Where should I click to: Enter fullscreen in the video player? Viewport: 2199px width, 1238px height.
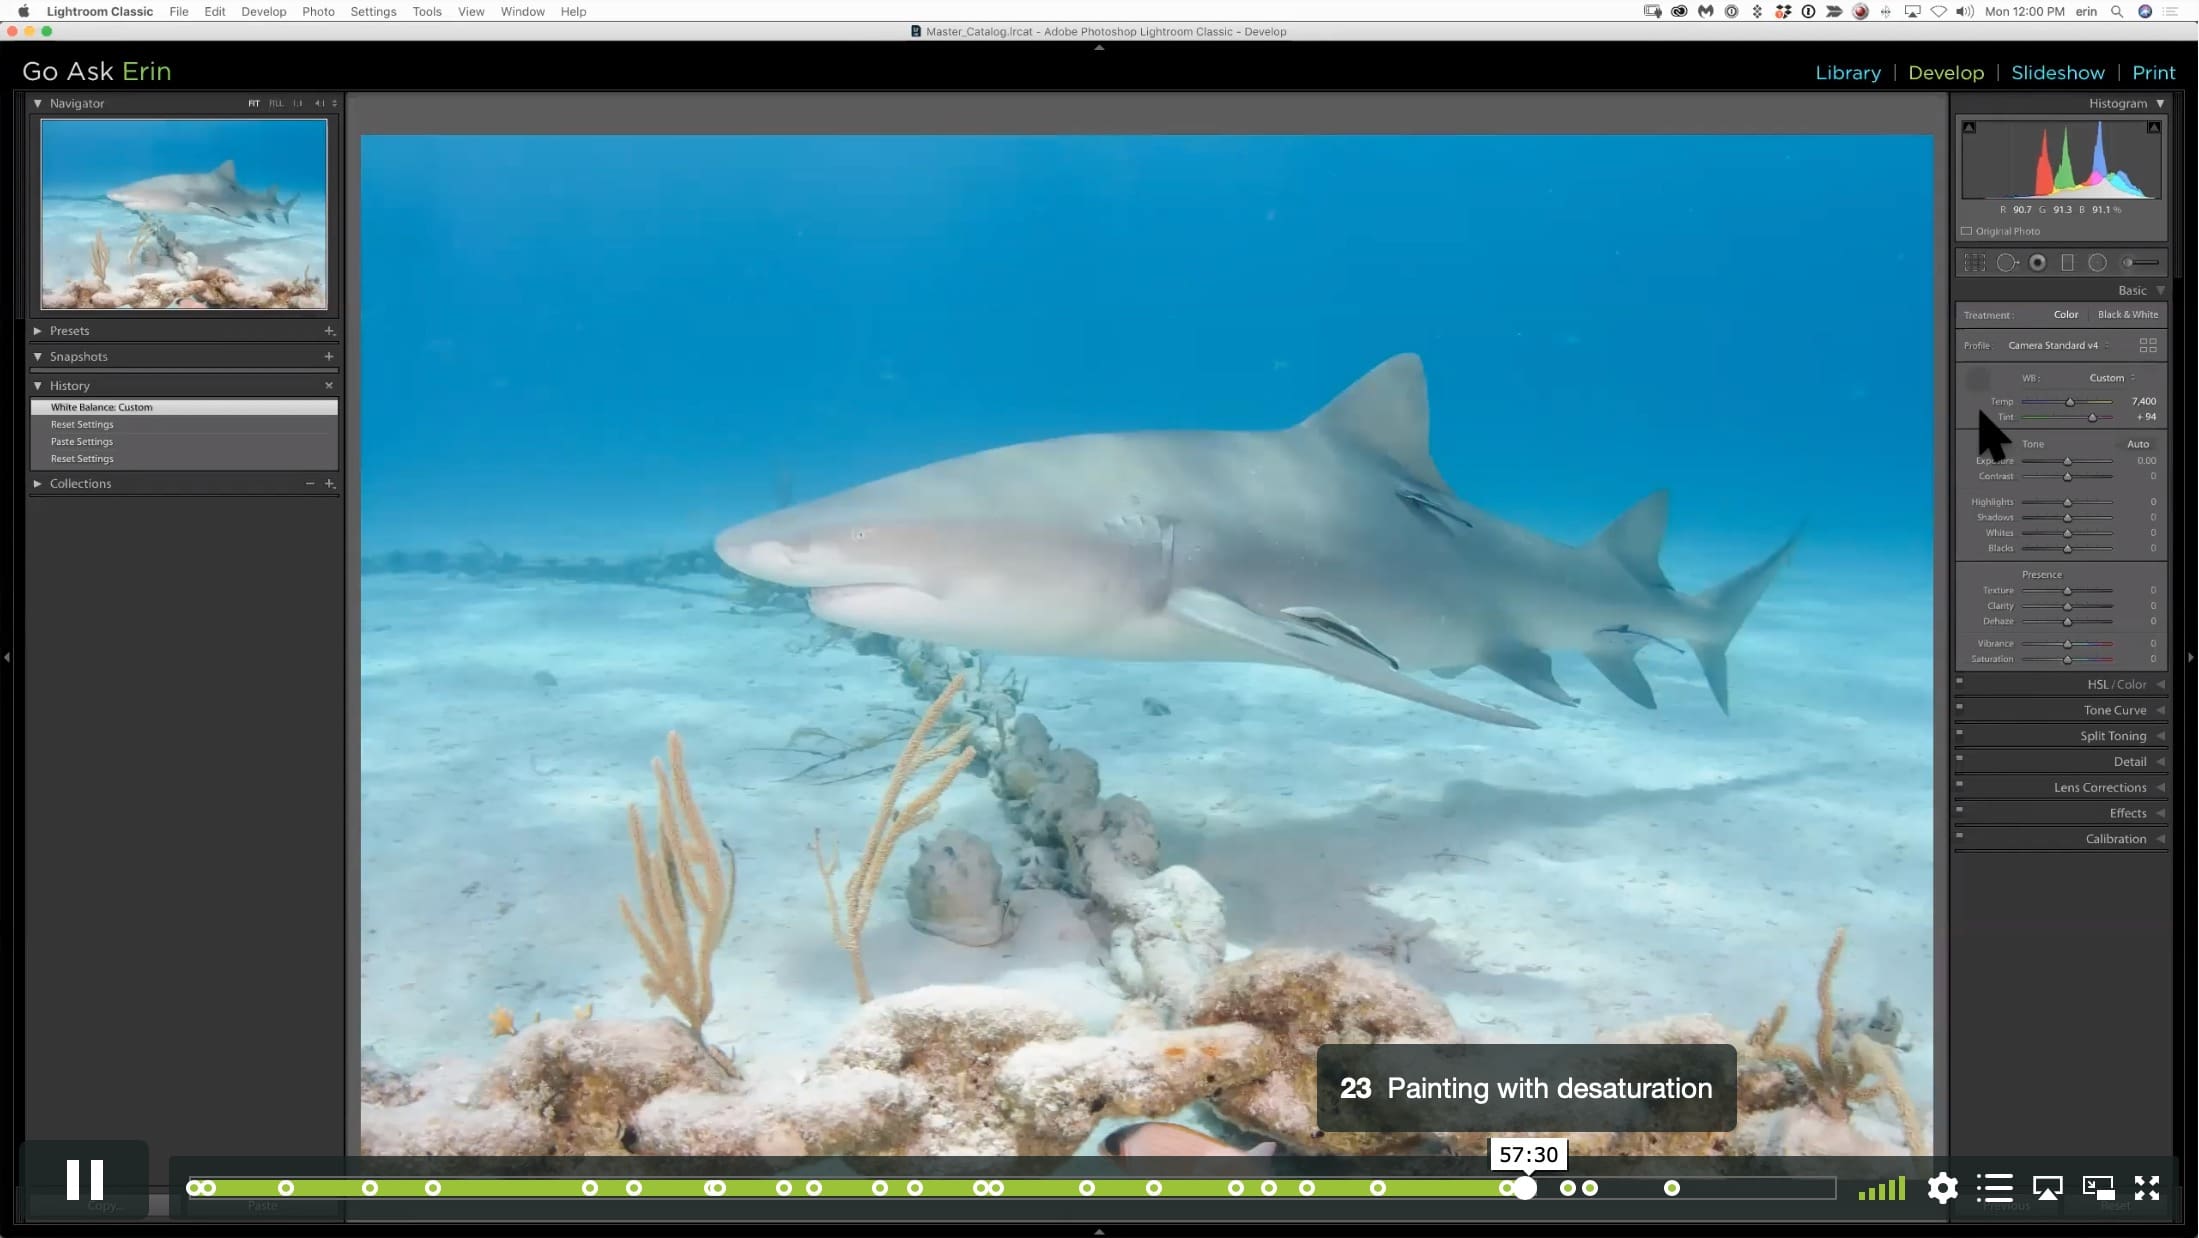2147,1188
